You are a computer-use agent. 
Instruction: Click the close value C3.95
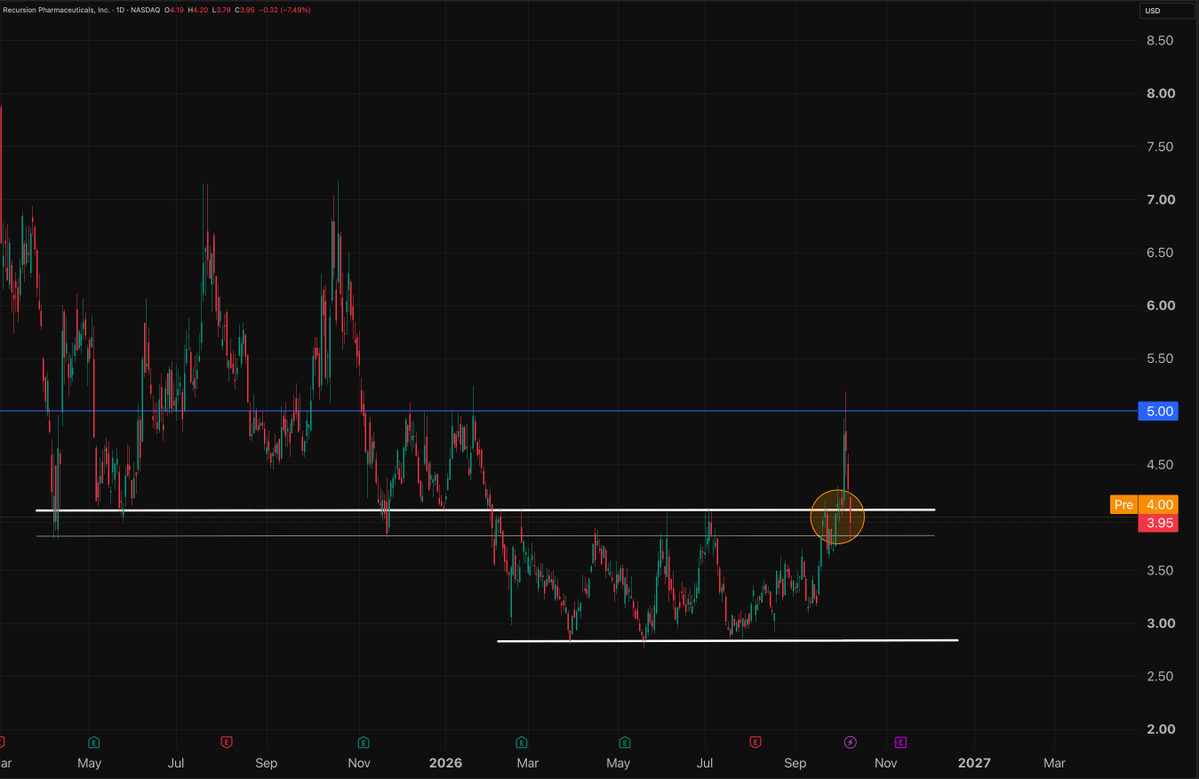point(245,10)
